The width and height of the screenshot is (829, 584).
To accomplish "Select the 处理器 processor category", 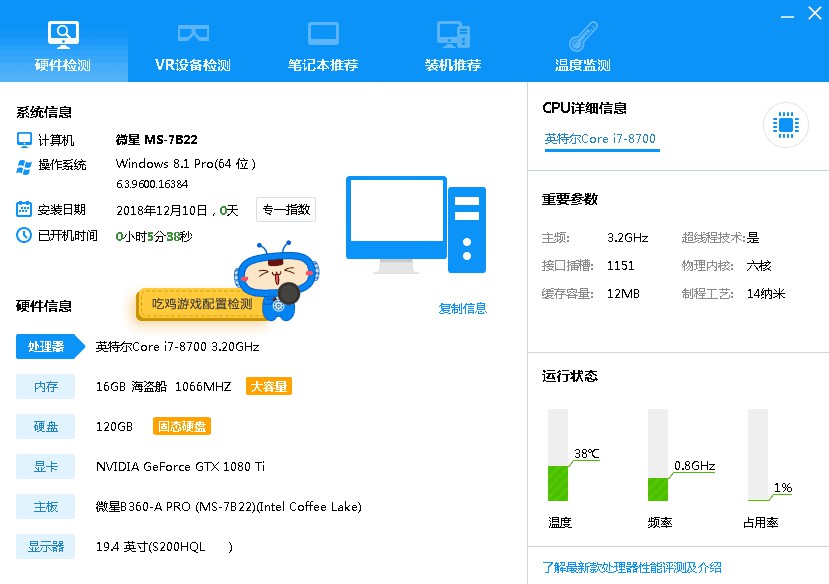I will click(50, 347).
